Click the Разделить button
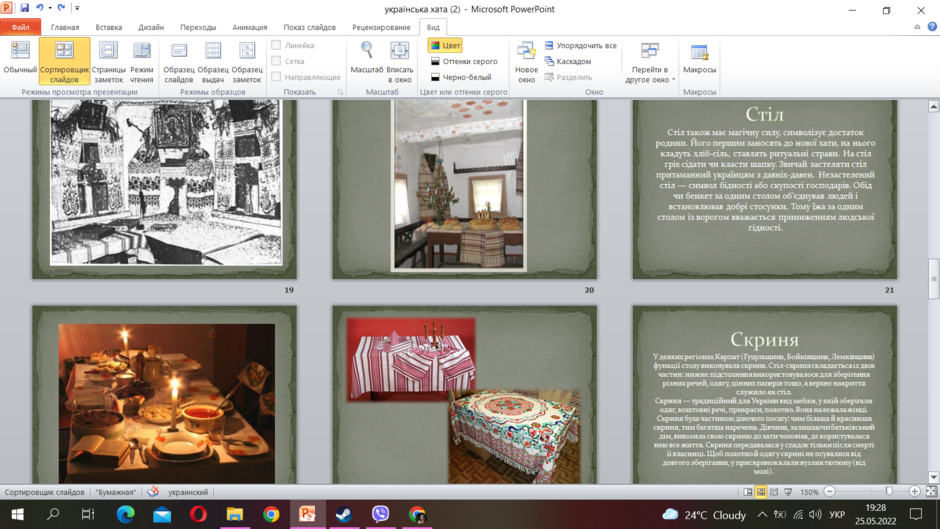The height and width of the screenshot is (529, 940). click(x=568, y=77)
